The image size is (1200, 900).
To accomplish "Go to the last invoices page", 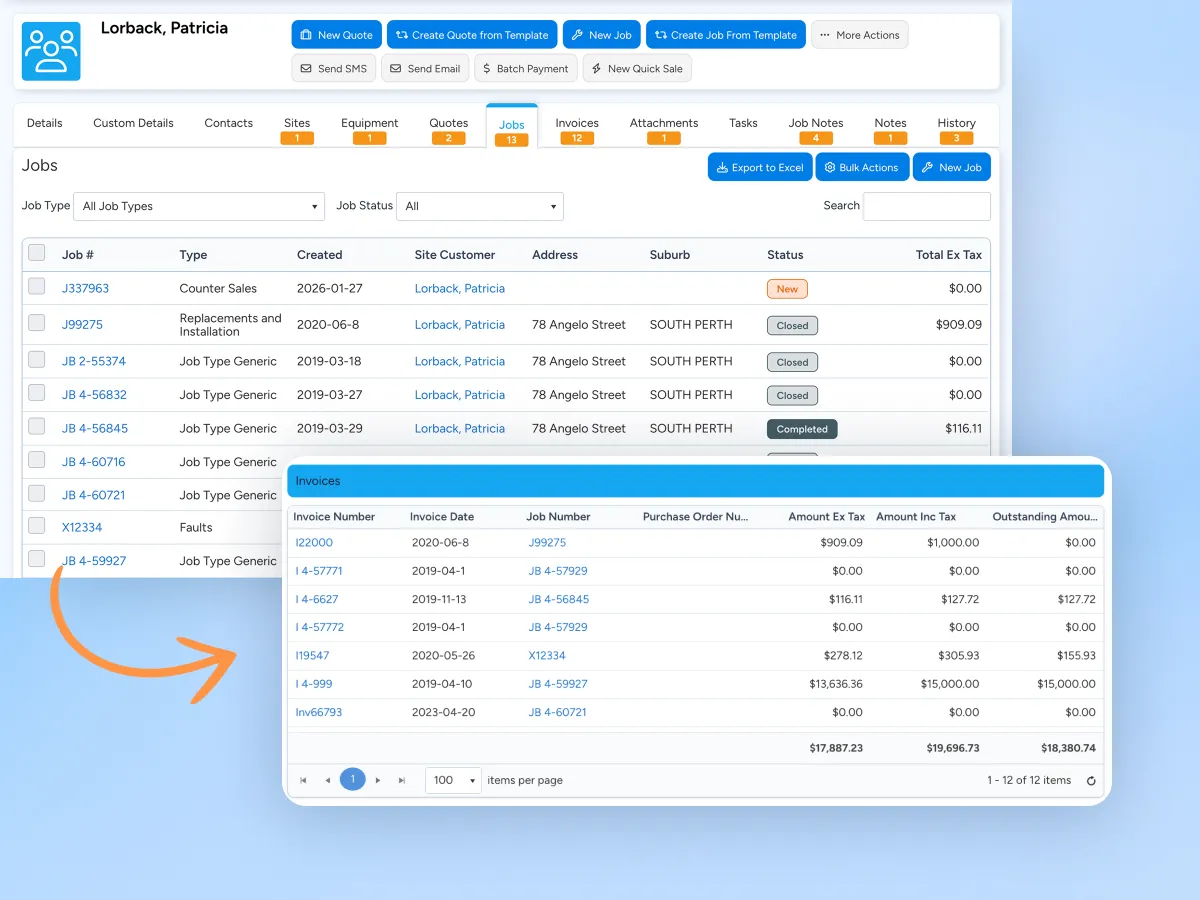I will [402, 780].
